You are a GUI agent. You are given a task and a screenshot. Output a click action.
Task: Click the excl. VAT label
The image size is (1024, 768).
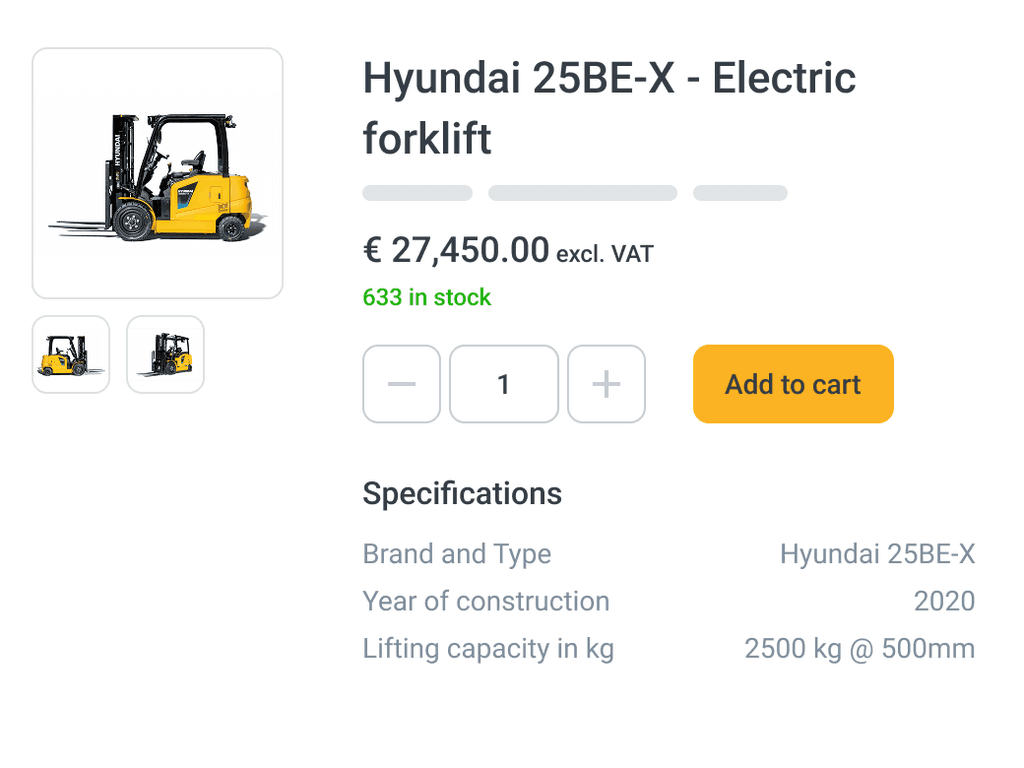[604, 254]
